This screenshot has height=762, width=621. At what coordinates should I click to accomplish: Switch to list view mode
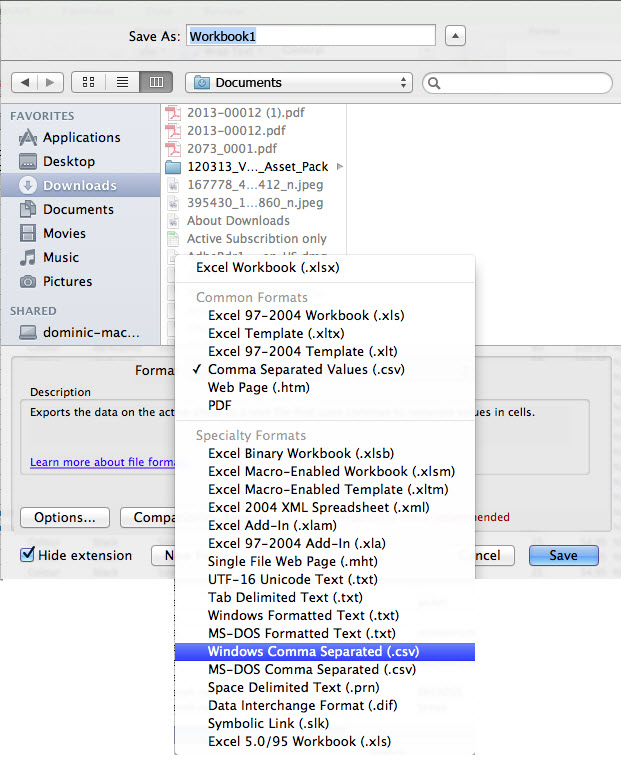(122, 83)
